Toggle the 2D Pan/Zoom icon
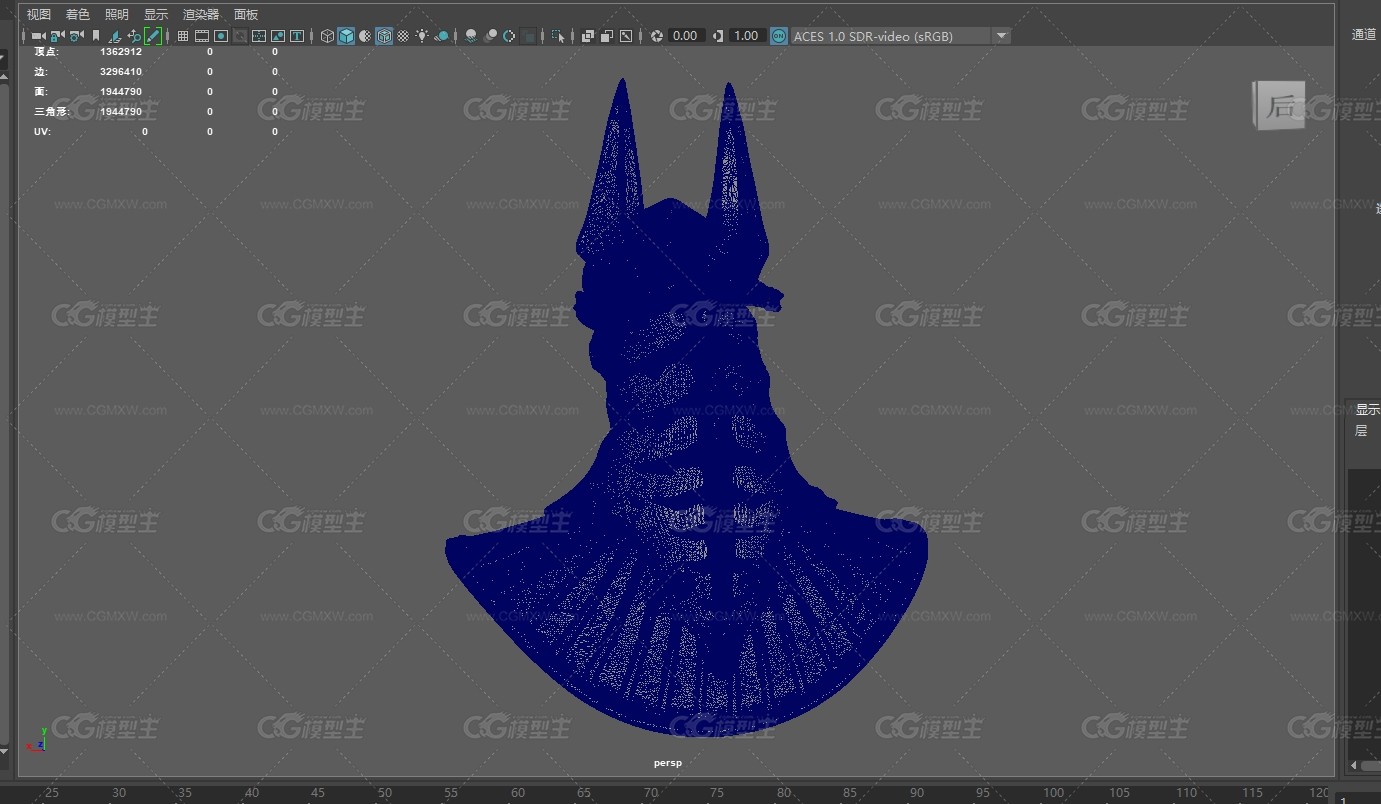The height and width of the screenshot is (804, 1381). [x=134, y=36]
